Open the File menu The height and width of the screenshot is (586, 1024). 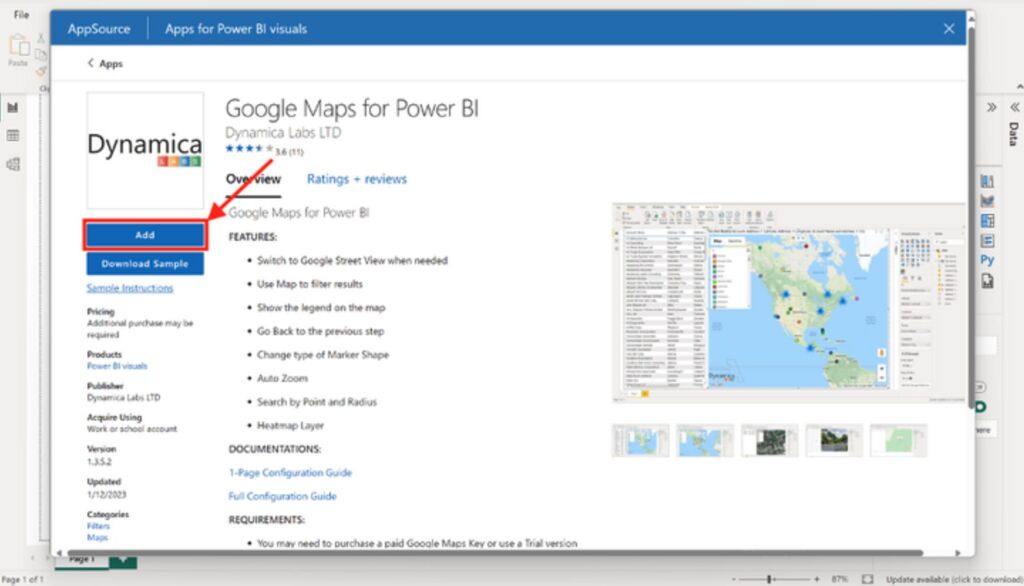point(21,15)
